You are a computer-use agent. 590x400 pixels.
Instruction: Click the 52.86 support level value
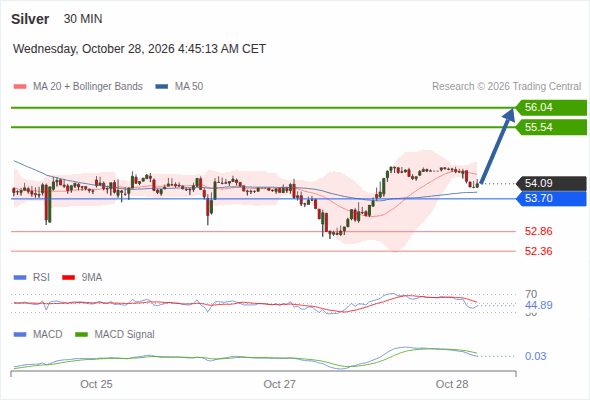pos(538,231)
